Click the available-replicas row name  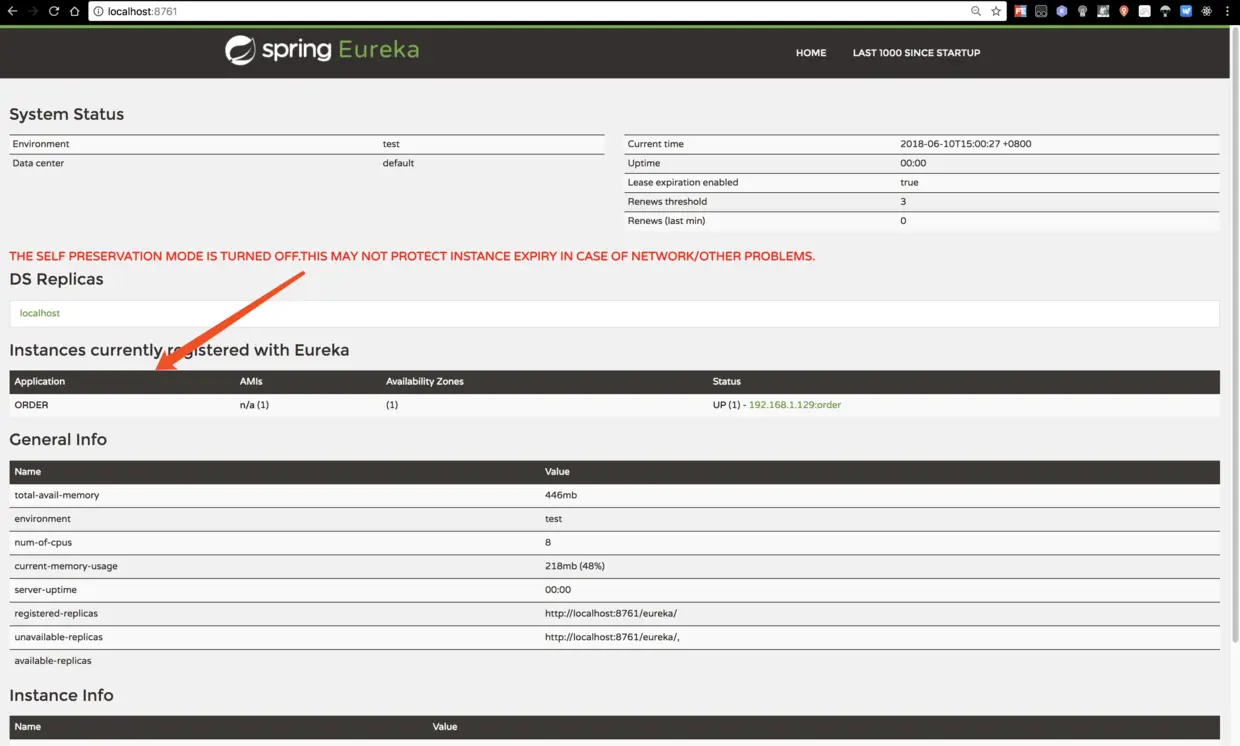pos(53,661)
